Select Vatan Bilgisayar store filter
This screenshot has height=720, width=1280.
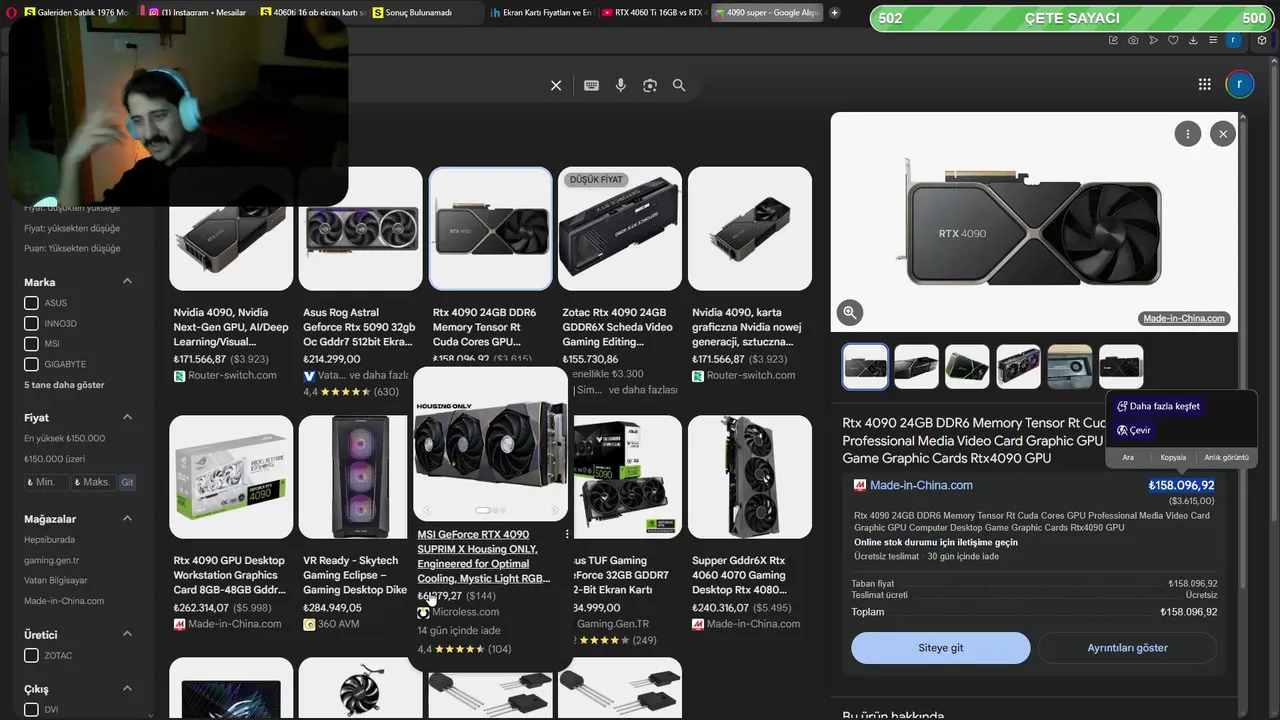[55, 580]
